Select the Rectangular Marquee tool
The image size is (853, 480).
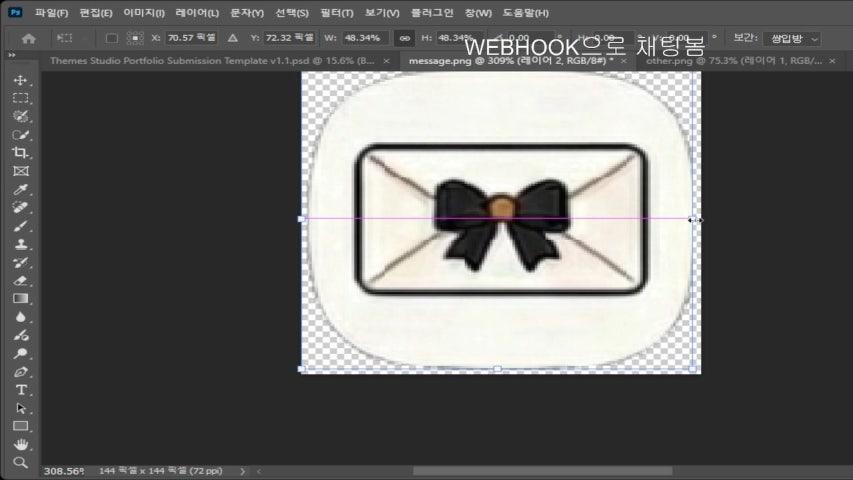[21, 99]
